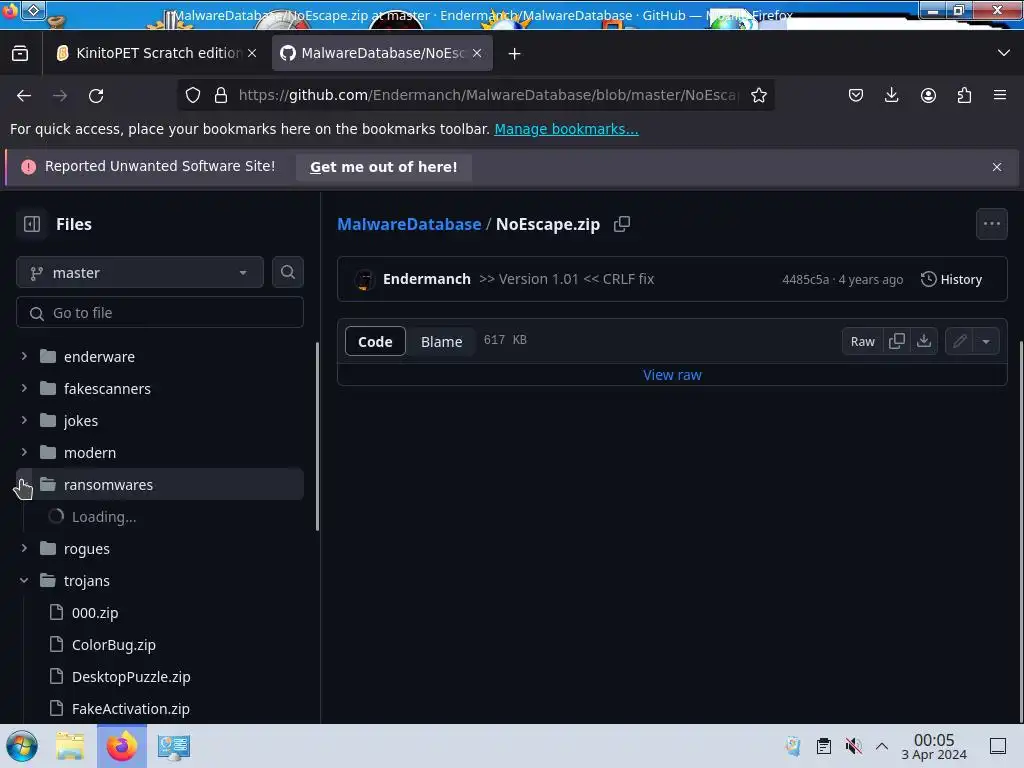Open the extensions puzzle icon
1024x768 pixels.
point(964,95)
